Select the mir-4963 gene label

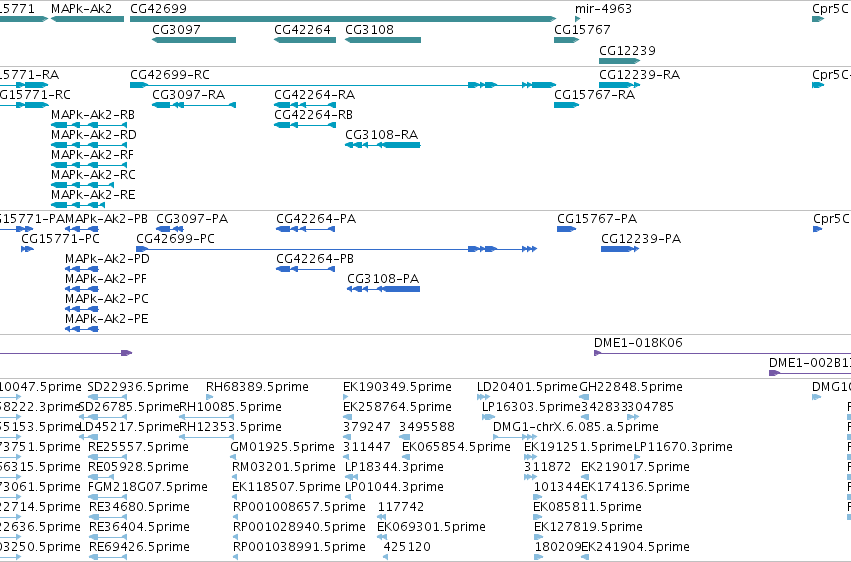pos(603,9)
